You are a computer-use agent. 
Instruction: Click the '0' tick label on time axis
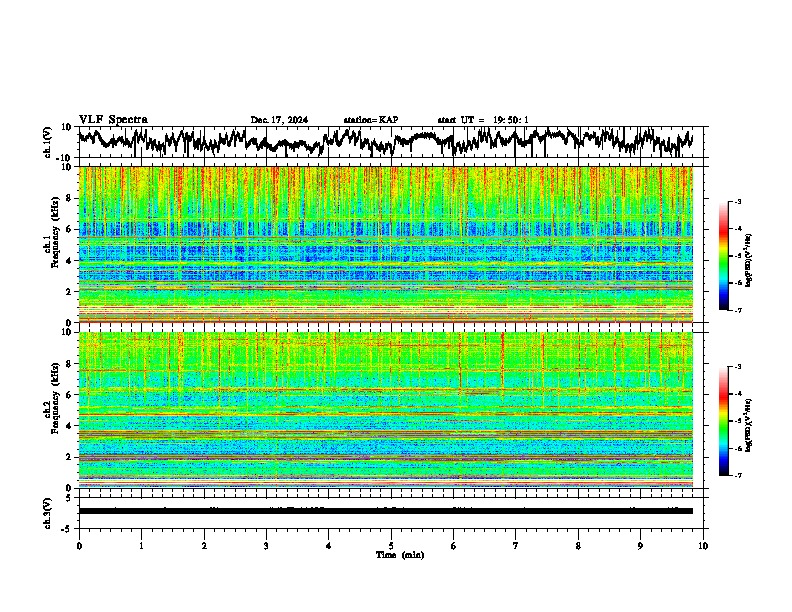79,546
